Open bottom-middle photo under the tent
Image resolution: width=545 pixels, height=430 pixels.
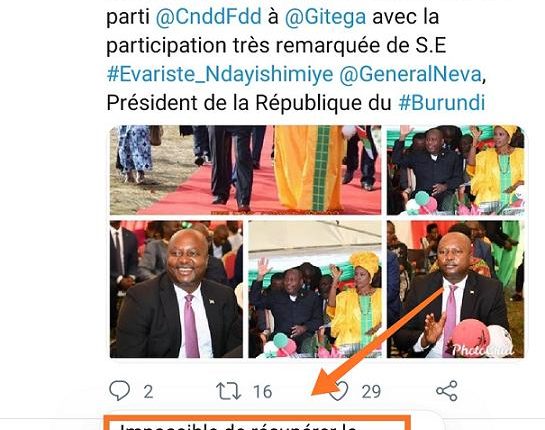[x=315, y=289]
